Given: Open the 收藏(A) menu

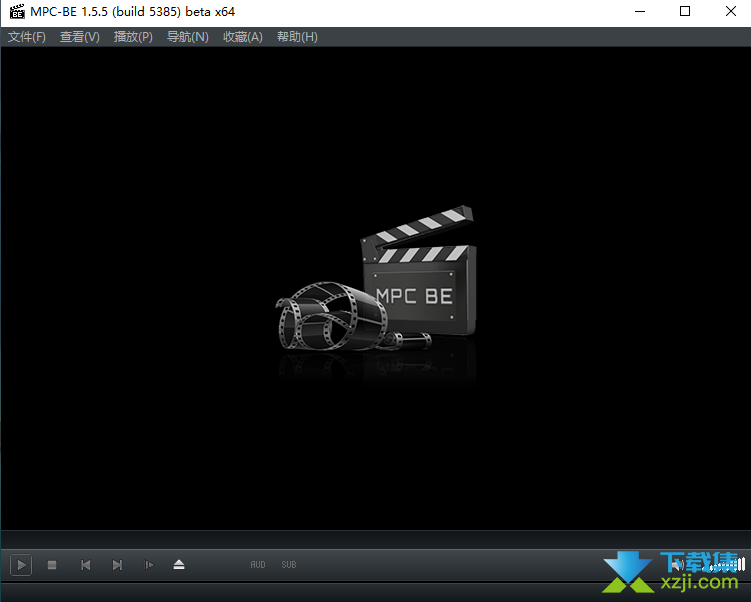Looking at the screenshot, I should pyautogui.click(x=242, y=37).
